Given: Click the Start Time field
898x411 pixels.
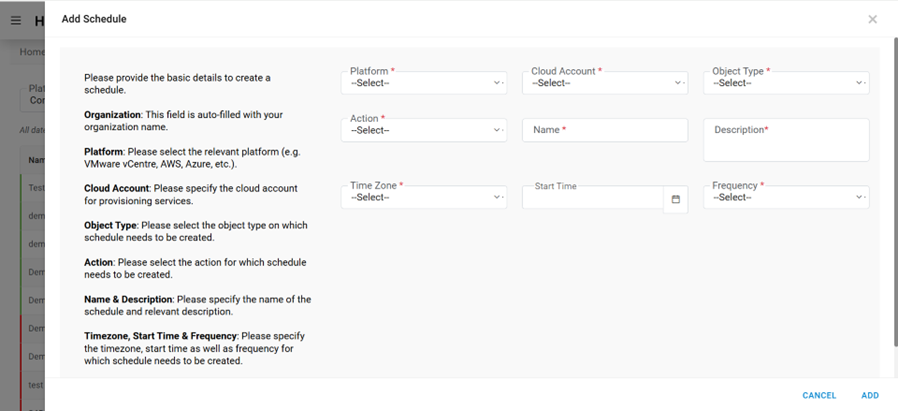Looking at the screenshot, I should (592, 198).
